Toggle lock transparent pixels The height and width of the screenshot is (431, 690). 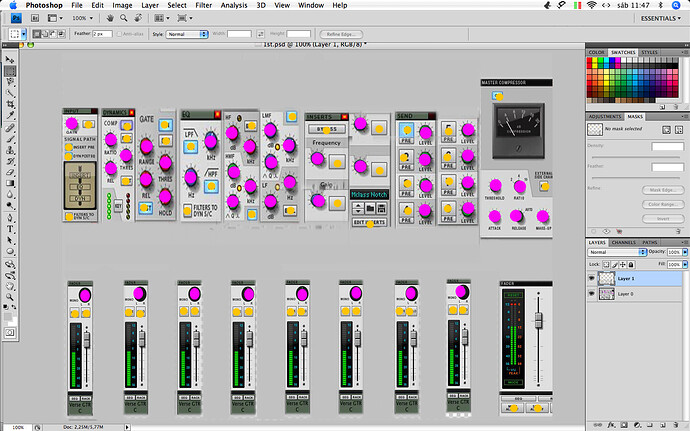pyautogui.click(x=606, y=265)
